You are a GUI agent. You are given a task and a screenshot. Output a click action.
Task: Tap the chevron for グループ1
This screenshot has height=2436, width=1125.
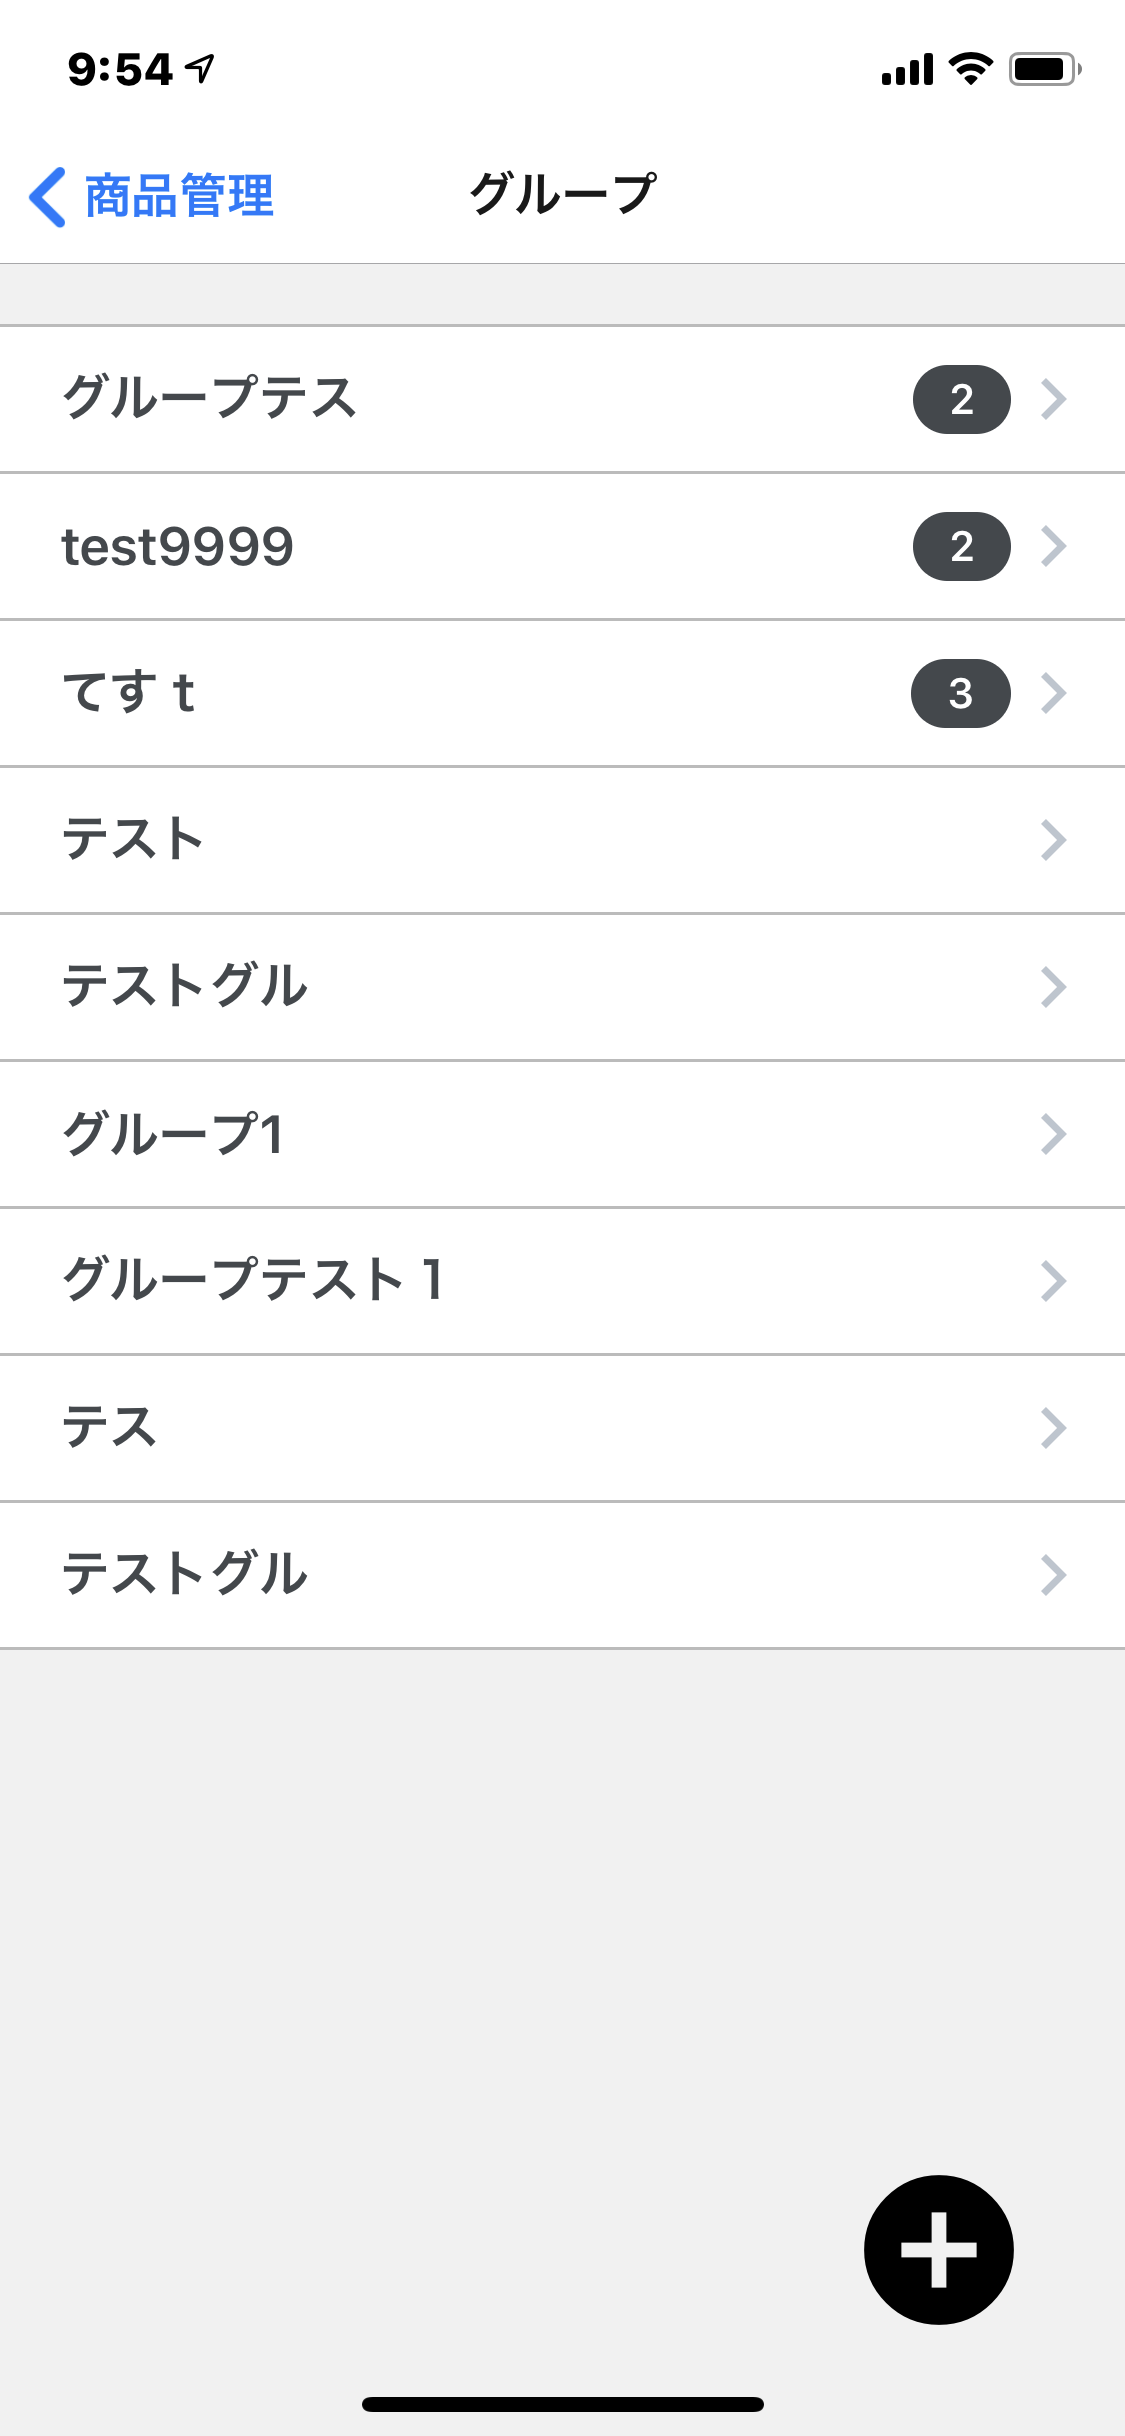click(1054, 1134)
